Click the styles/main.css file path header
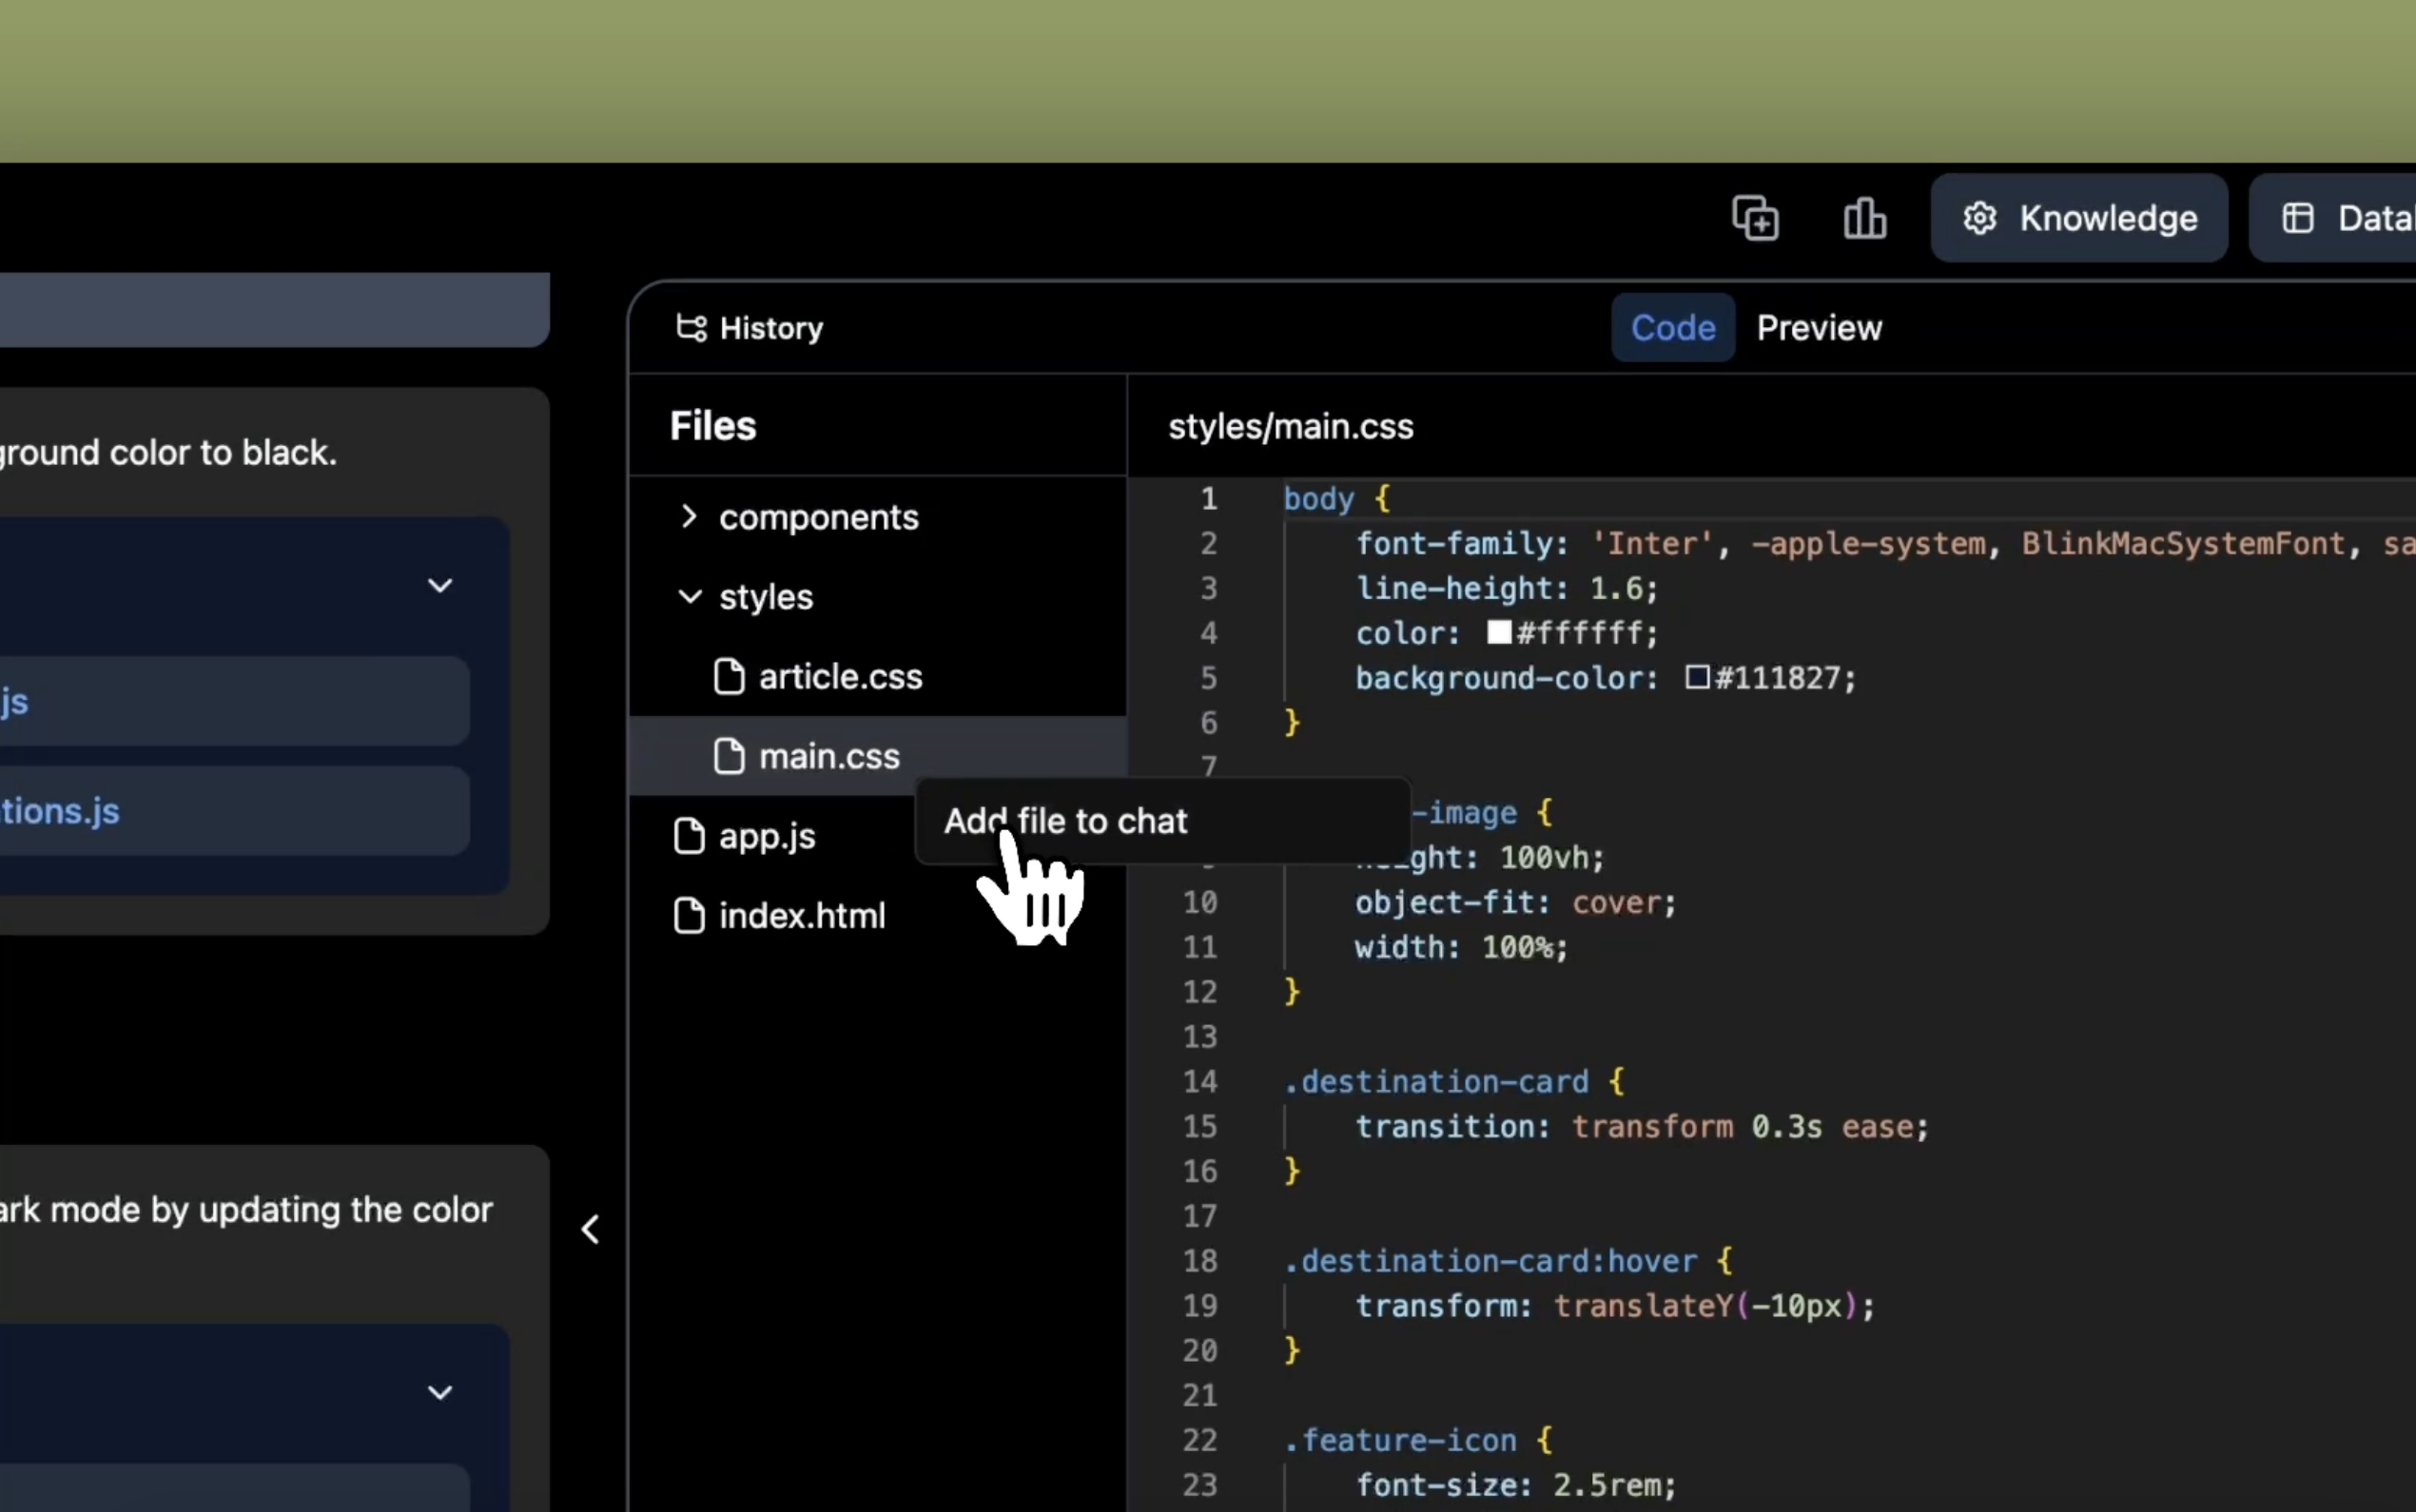The image size is (2416, 1512). (1291, 427)
